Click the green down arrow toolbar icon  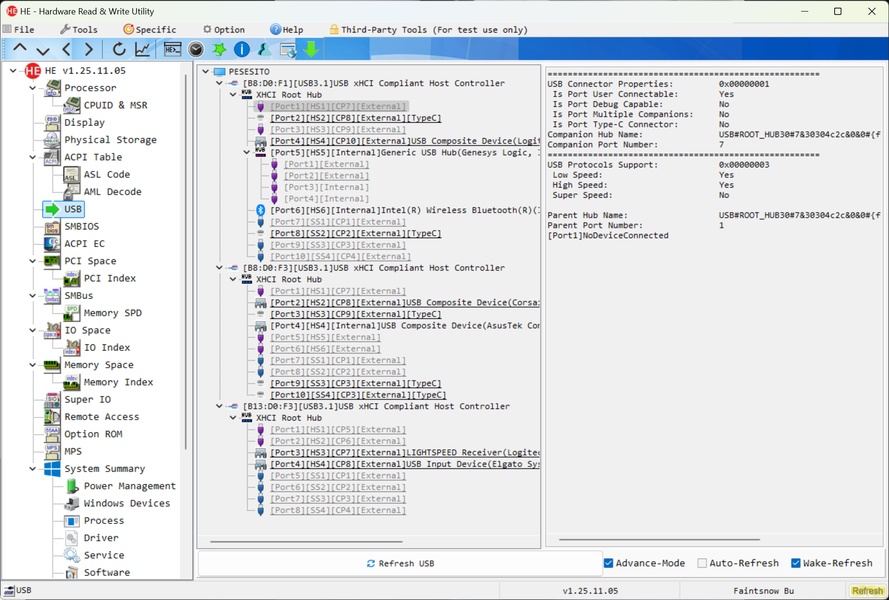[x=311, y=49]
